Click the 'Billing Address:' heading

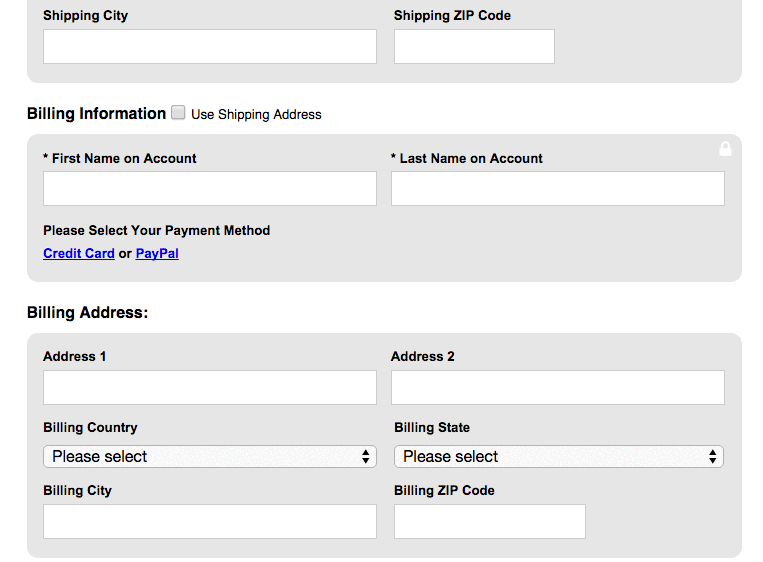[87, 313]
